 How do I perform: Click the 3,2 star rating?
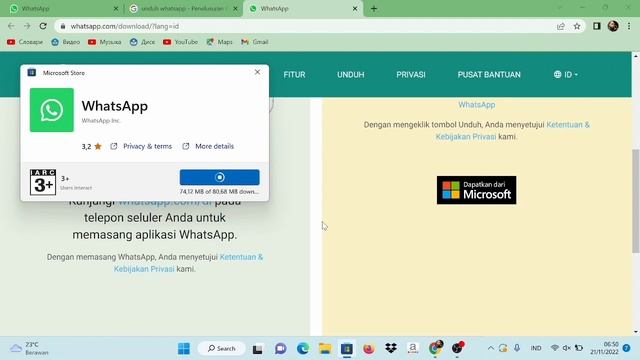(91, 146)
